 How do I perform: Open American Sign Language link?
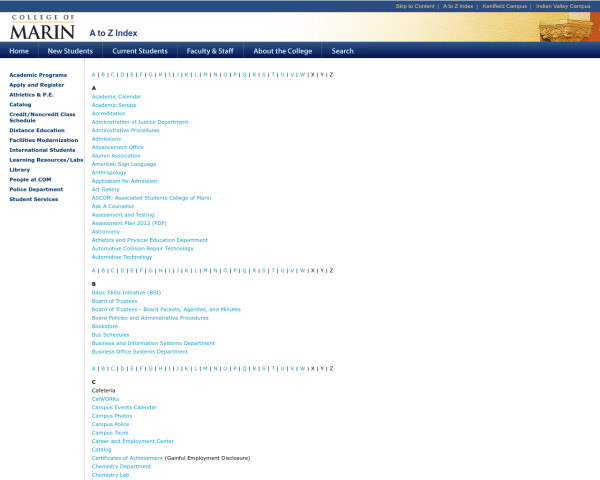124,164
